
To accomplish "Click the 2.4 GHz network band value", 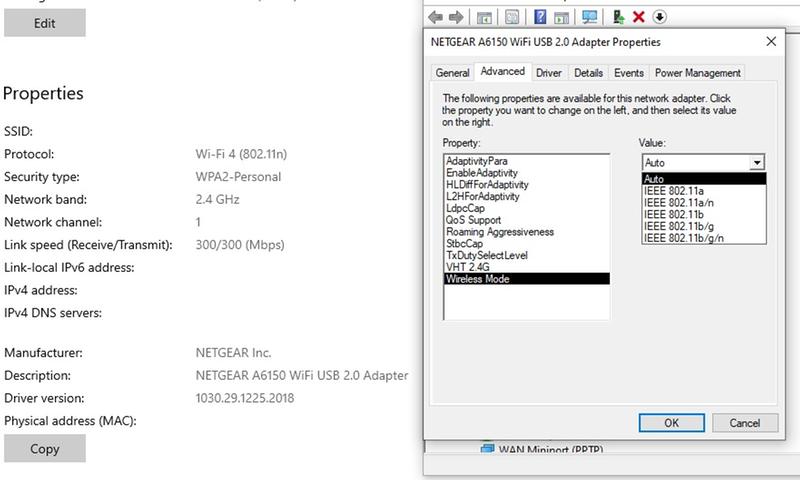I will [x=217, y=199].
